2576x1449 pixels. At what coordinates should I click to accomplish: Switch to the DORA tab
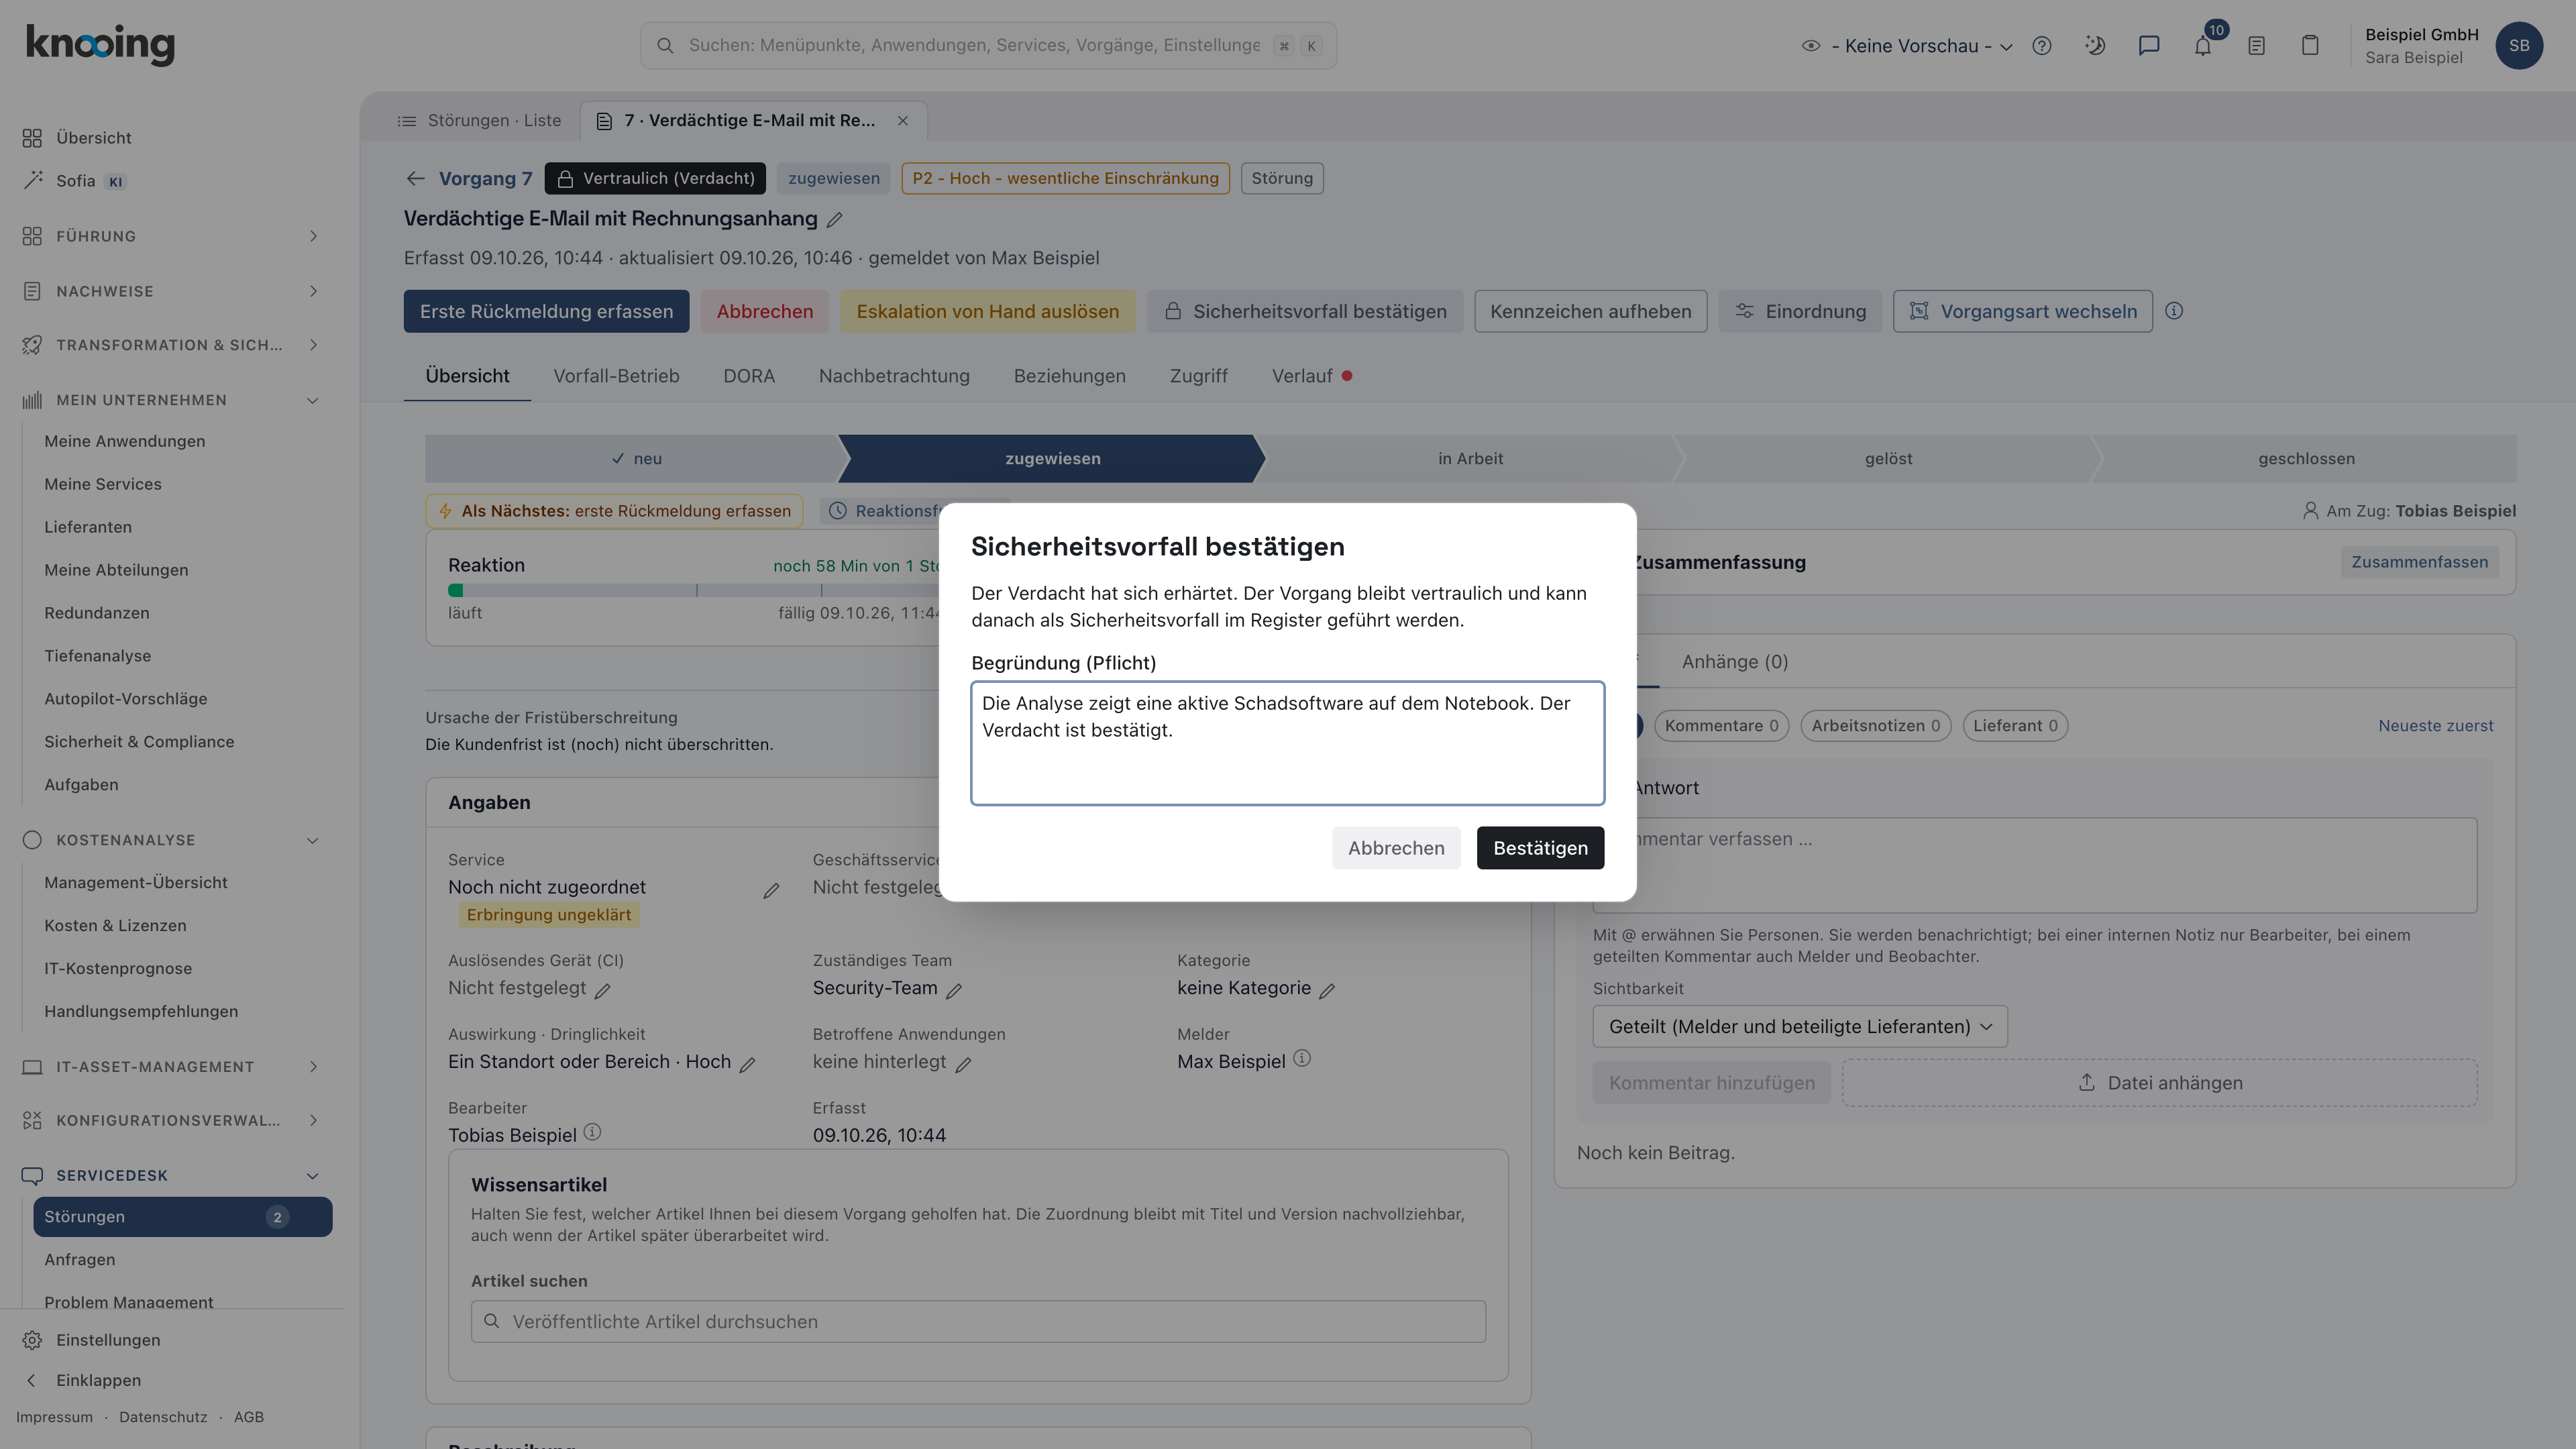tap(749, 376)
